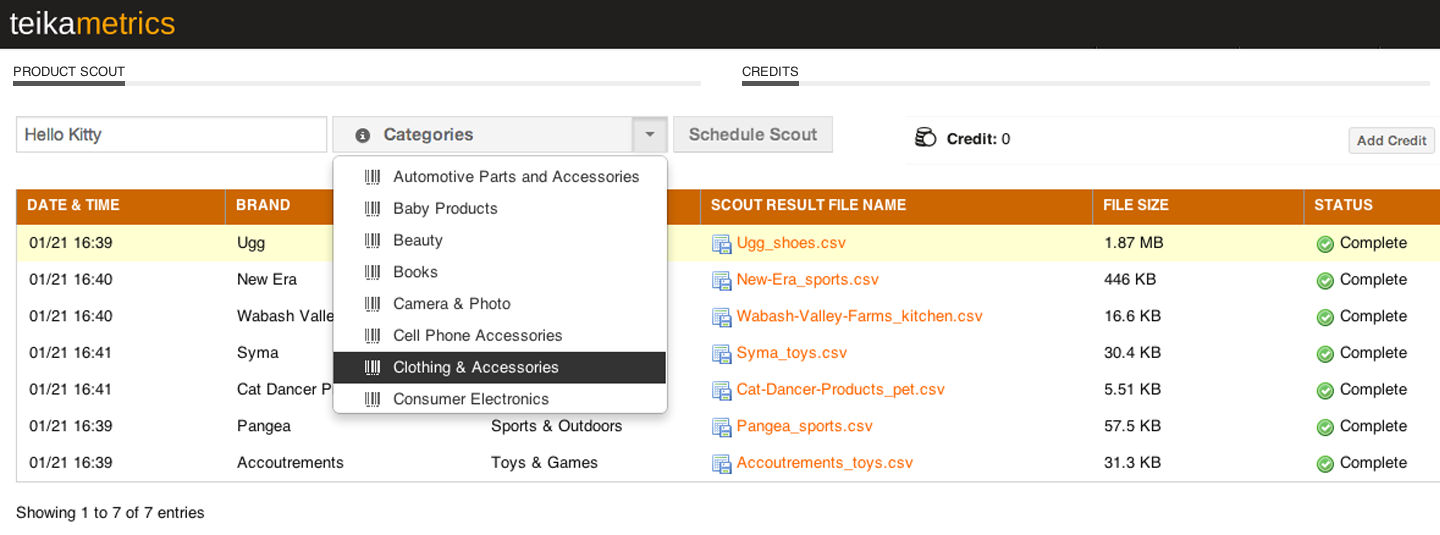Open the Accoutrements_toys.csv result file
The height and width of the screenshot is (535, 1440).
pyautogui.click(x=825, y=463)
